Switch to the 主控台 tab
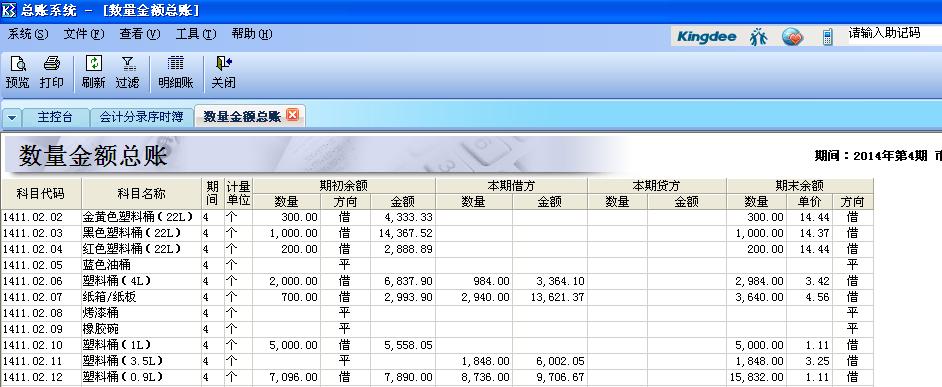942x387 pixels. pos(55,117)
